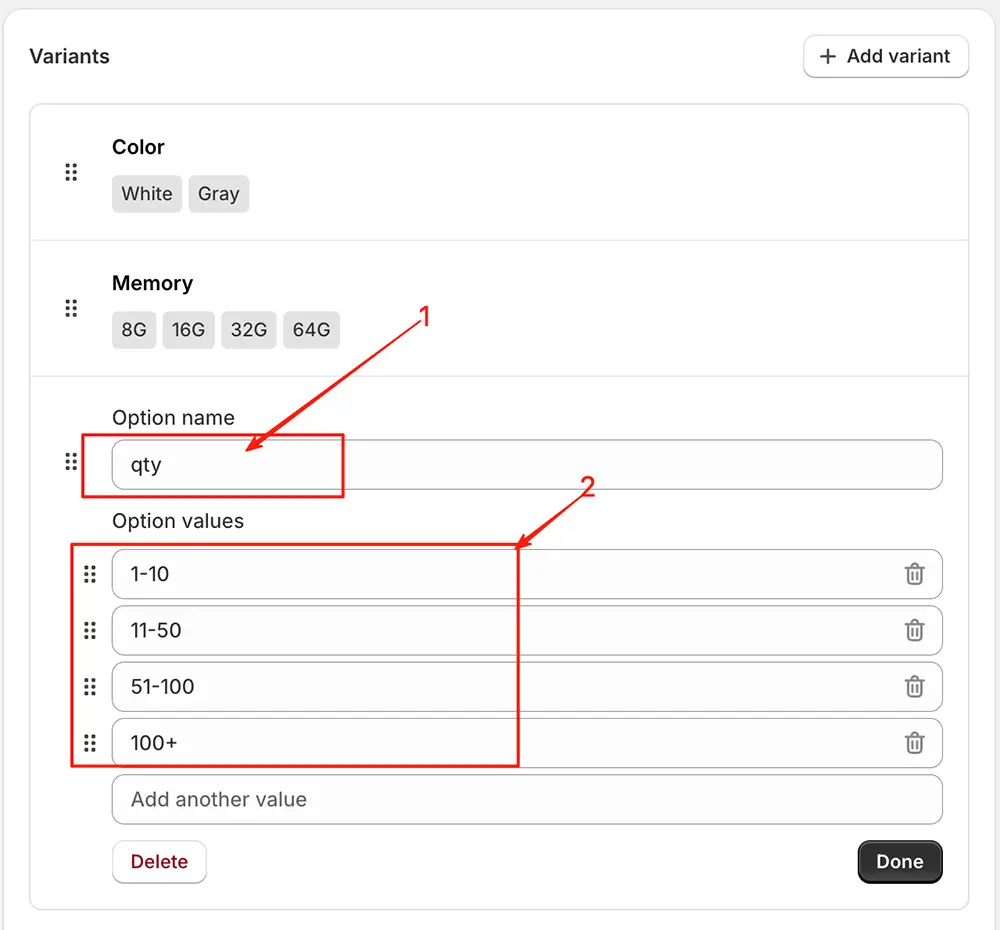1000x930 pixels.
Task: Select the Gray color value chip
Action: pos(219,194)
